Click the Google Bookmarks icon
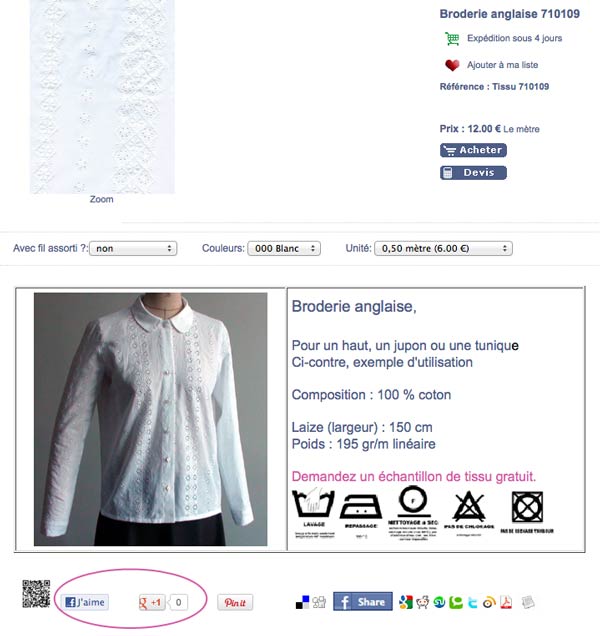Image resolution: width=600 pixels, height=636 pixels. pyautogui.click(x=406, y=602)
